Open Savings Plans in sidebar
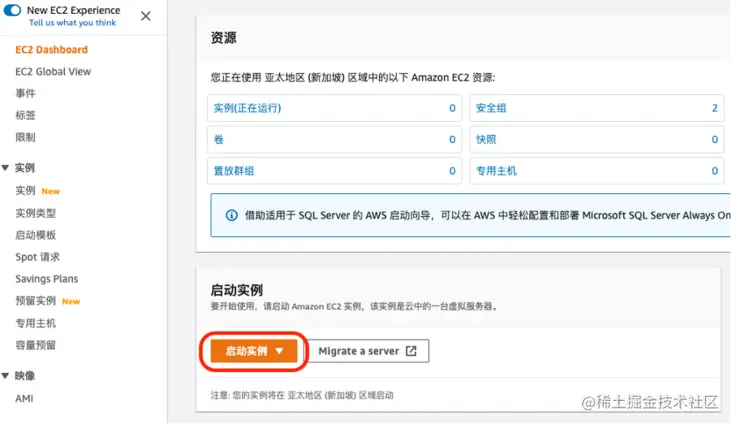Viewport: 732px width, 424px height. coord(47,279)
